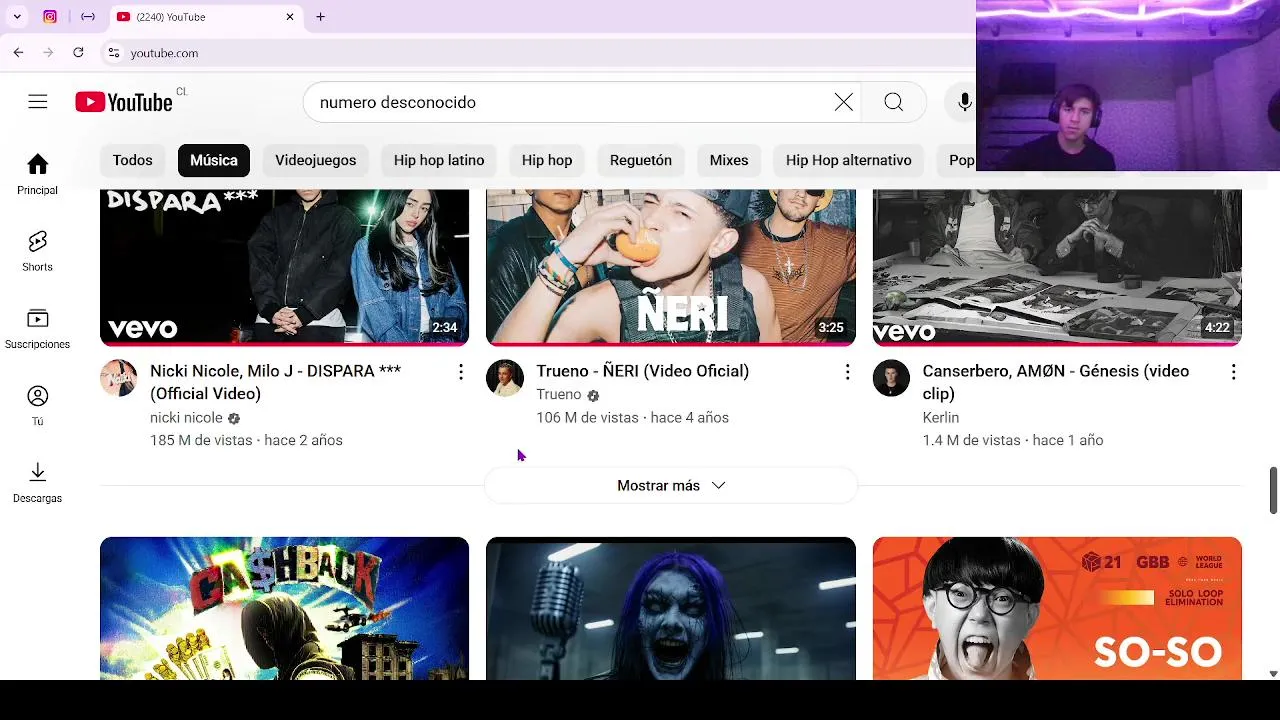Open the Nicki Nicole DISPARA video thumbnail

click(285, 267)
